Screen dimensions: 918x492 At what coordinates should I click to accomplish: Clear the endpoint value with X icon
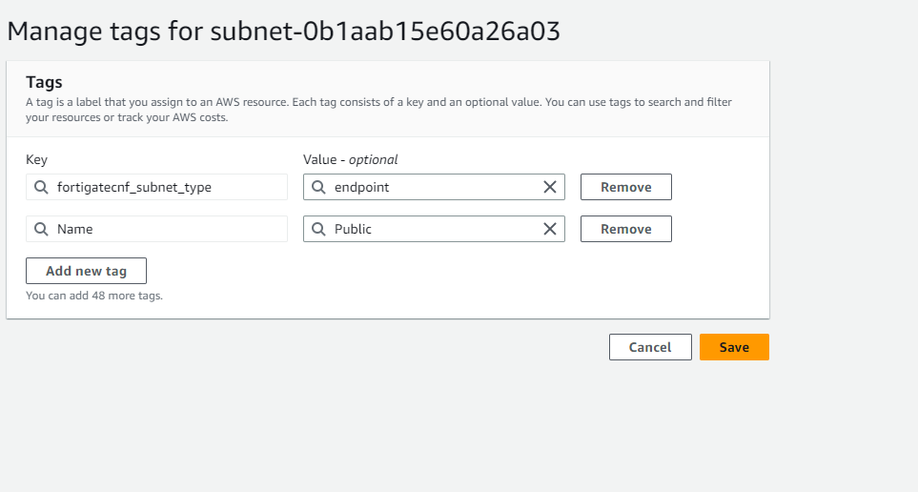coord(549,187)
